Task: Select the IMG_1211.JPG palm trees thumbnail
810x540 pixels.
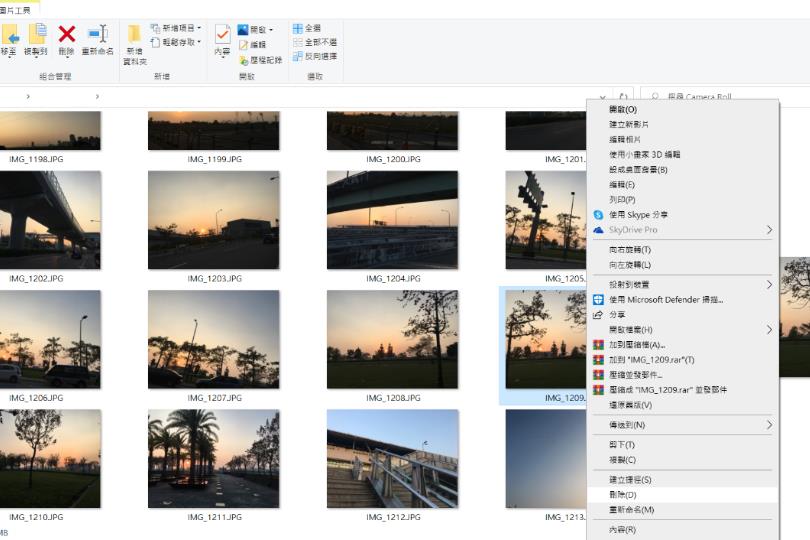Action: click(214, 458)
